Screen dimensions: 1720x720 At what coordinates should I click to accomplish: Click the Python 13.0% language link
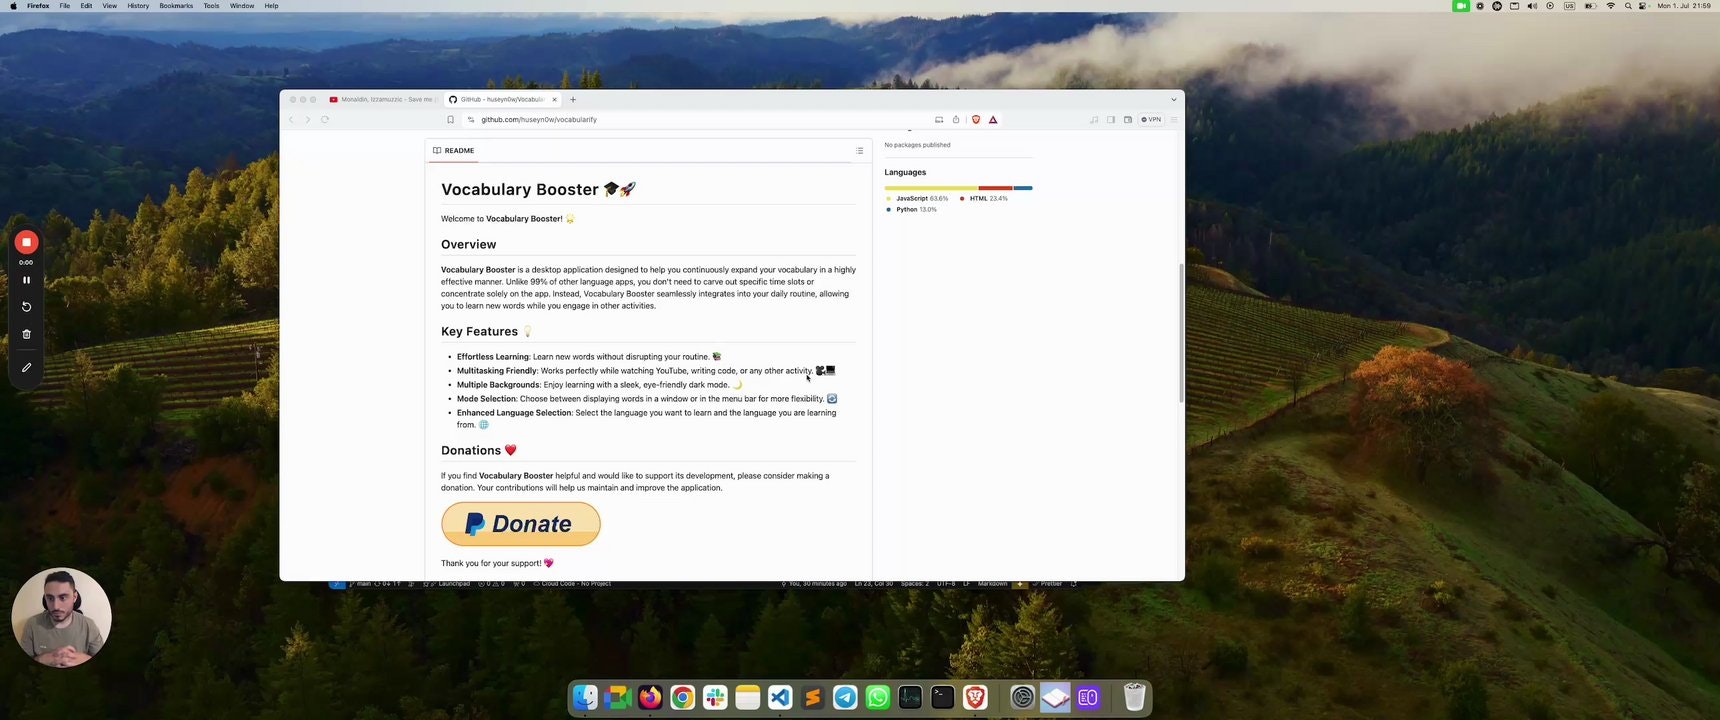[911, 209]
